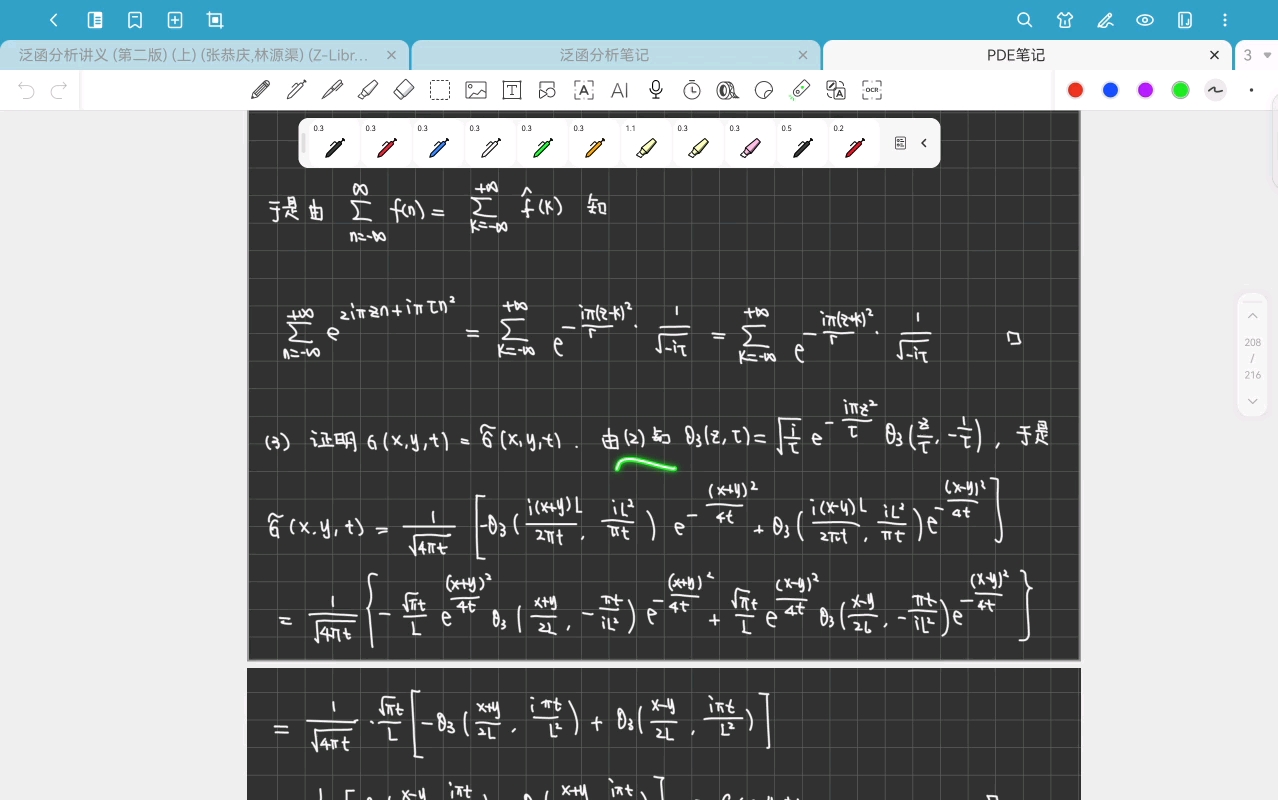Activate the Laser pointer tool
The height and width of the screenshot is (800, 1278).
click(800, 90)
